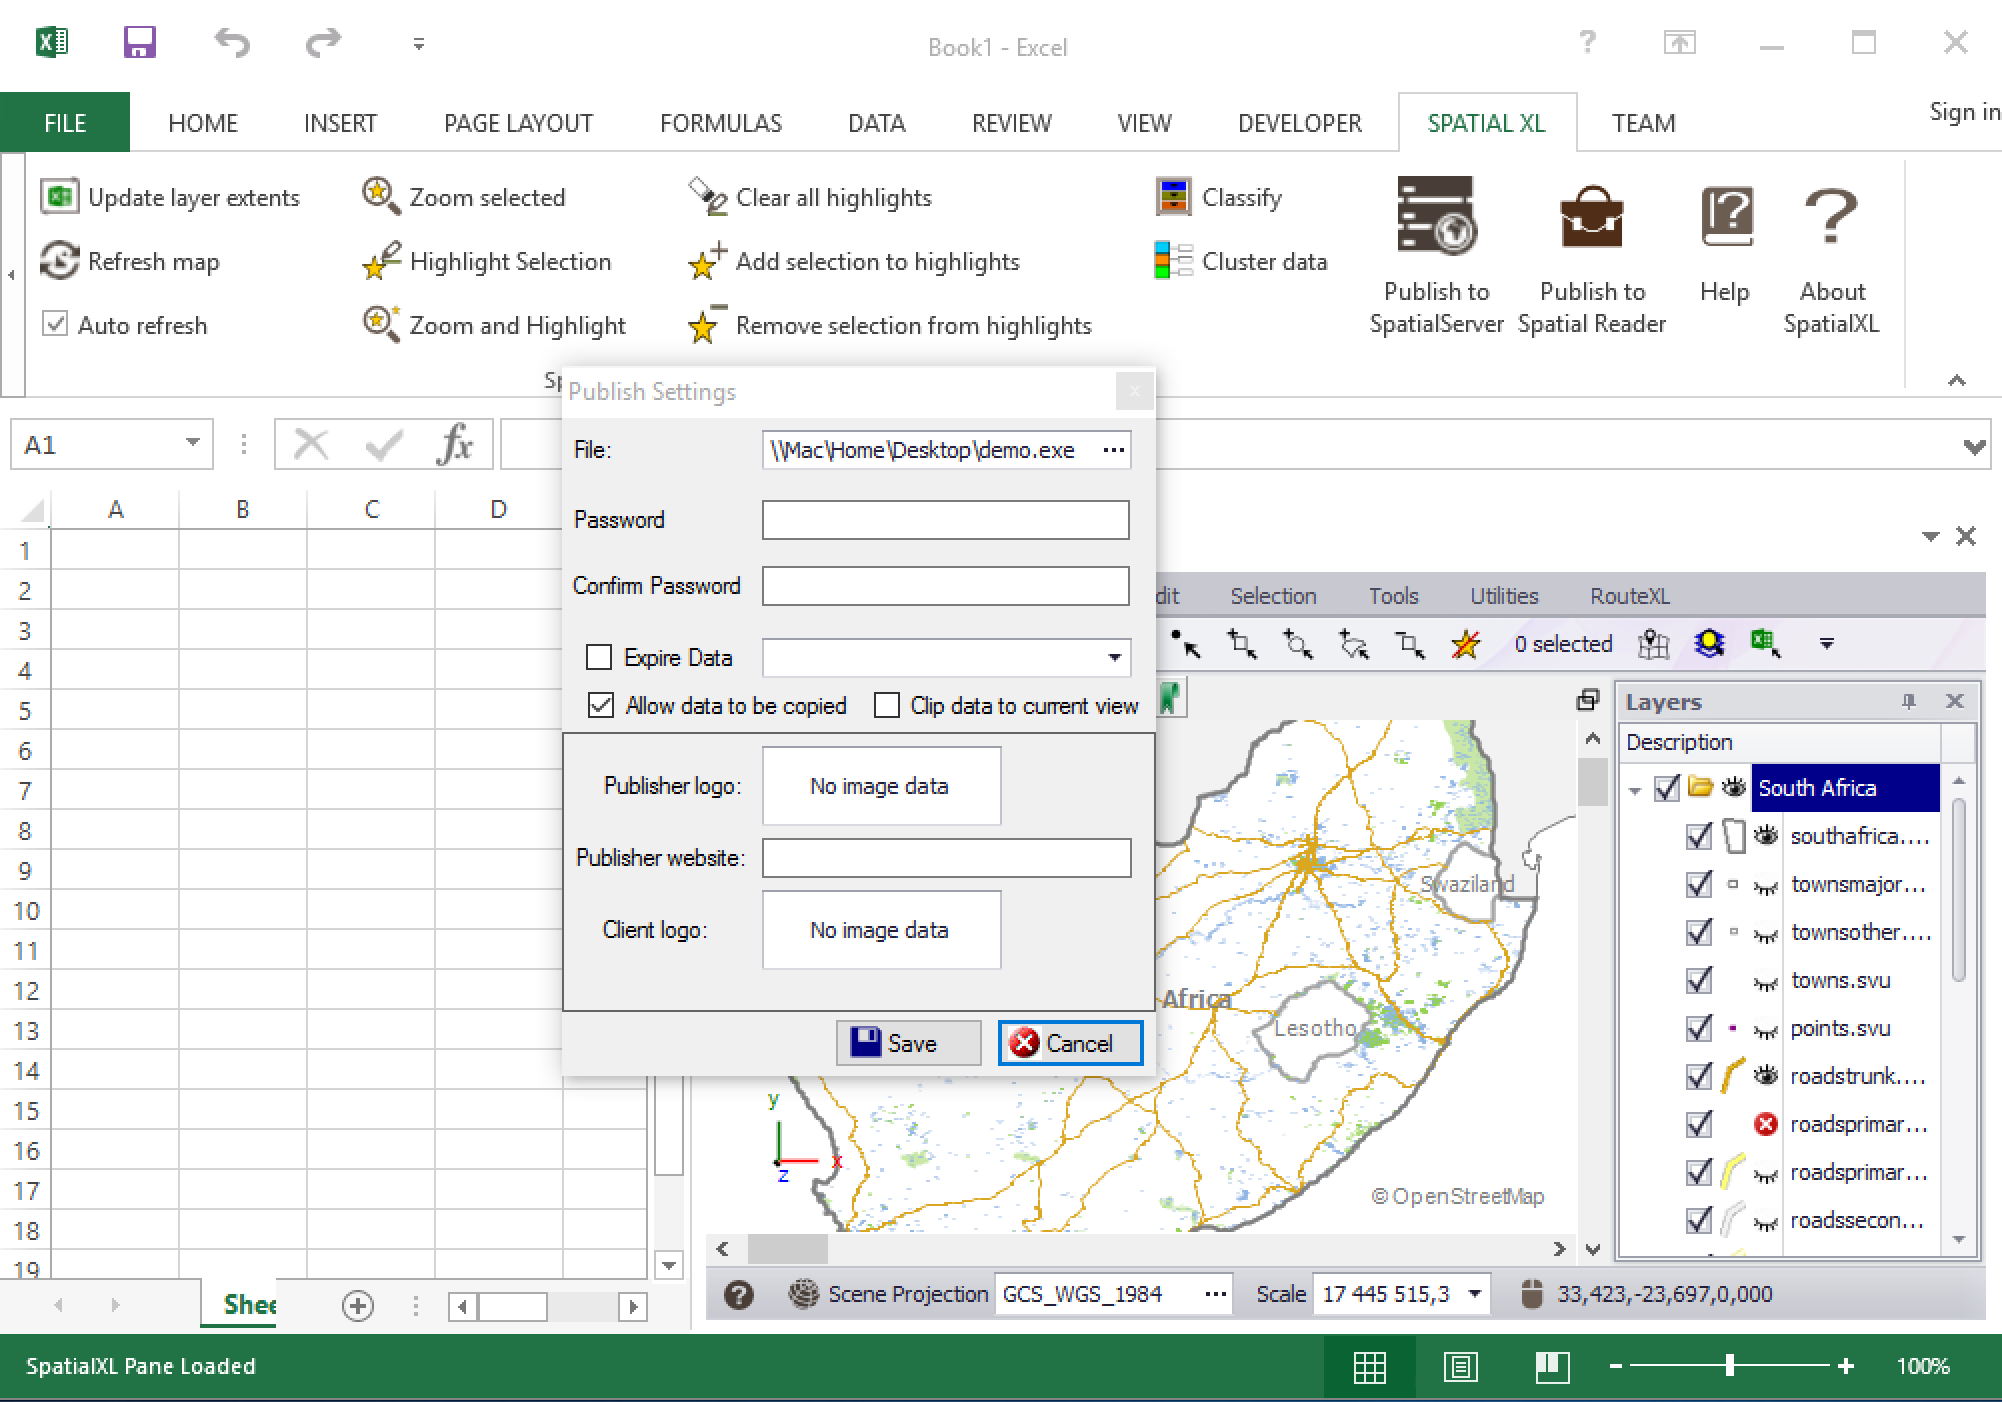Click the Update layer extents icon
Viewport: 2002px width, 1402px height.
click(x=61, y=196)
